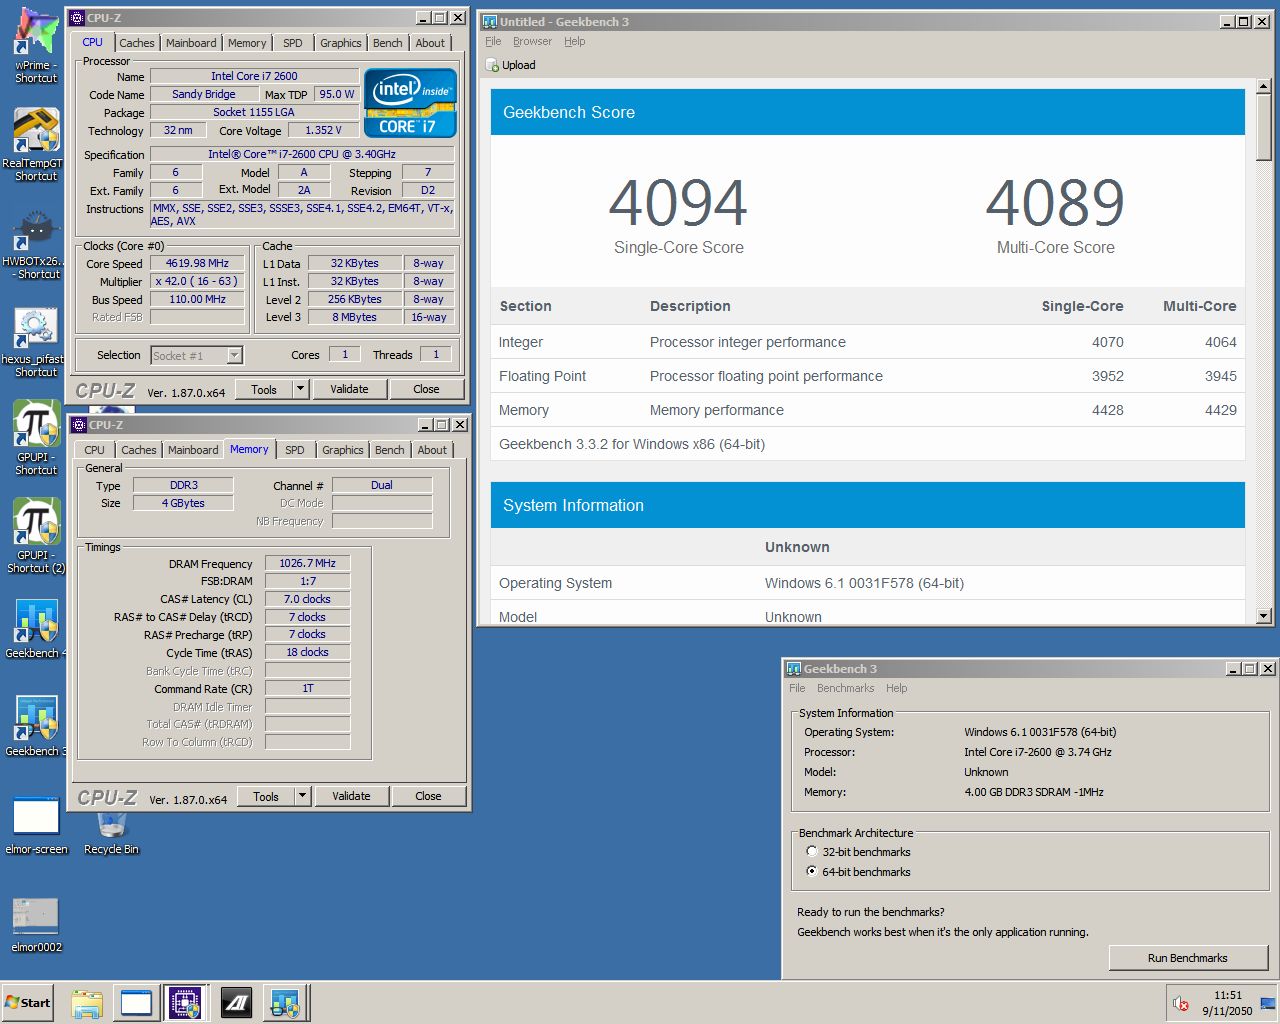
Task: Click the Geekbench results window title icon
Action: click(x=490, y=21)
